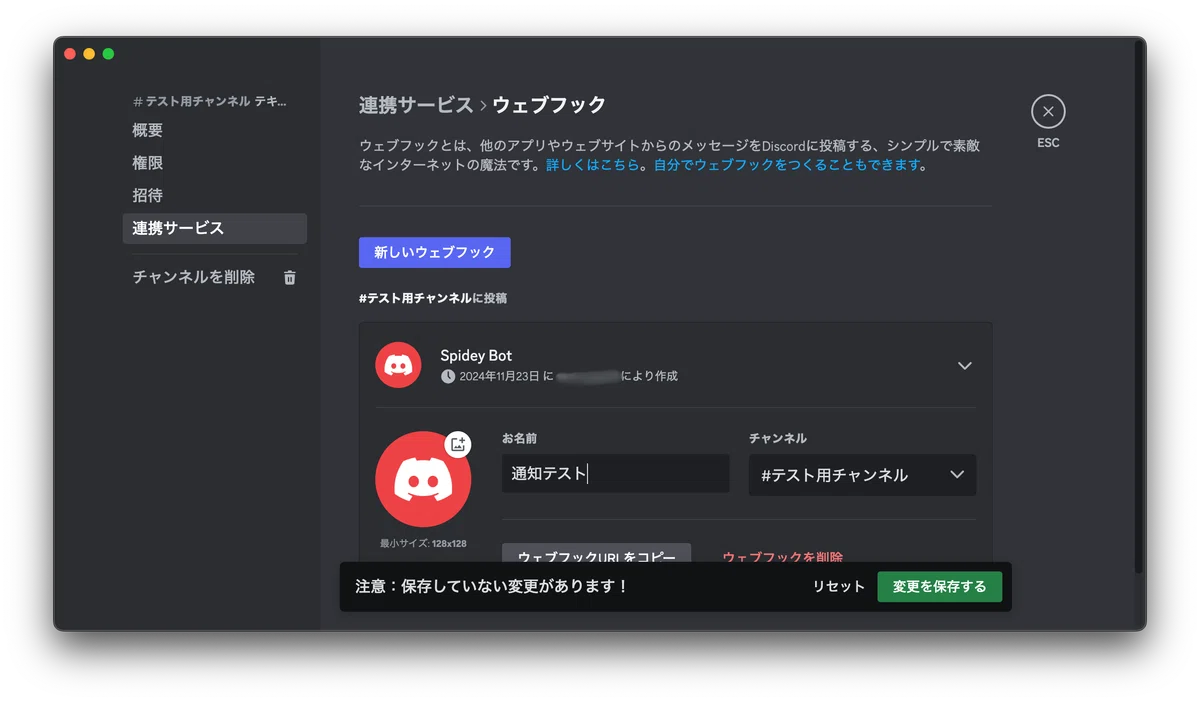Screen dimensions: 1200x702
Task: Click the Spidey Bot webhook title
Action: (x=476, y=355)
